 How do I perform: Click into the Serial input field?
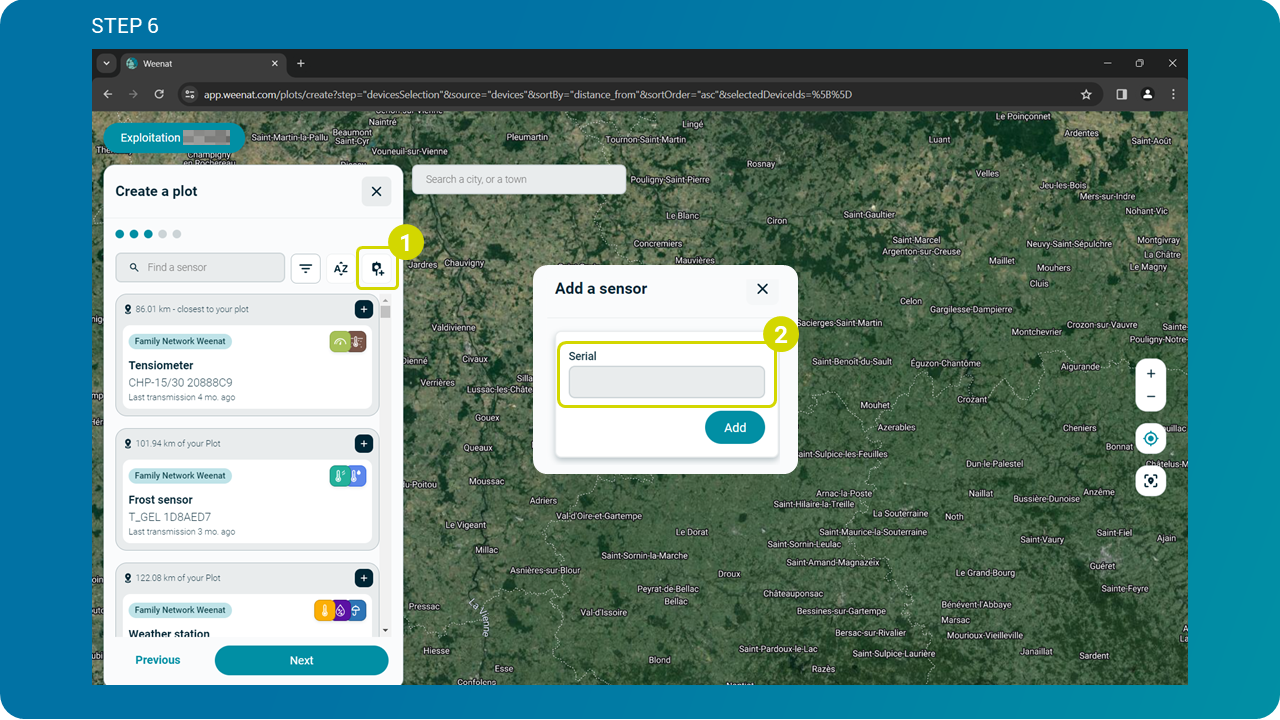(x=667, y=382)
